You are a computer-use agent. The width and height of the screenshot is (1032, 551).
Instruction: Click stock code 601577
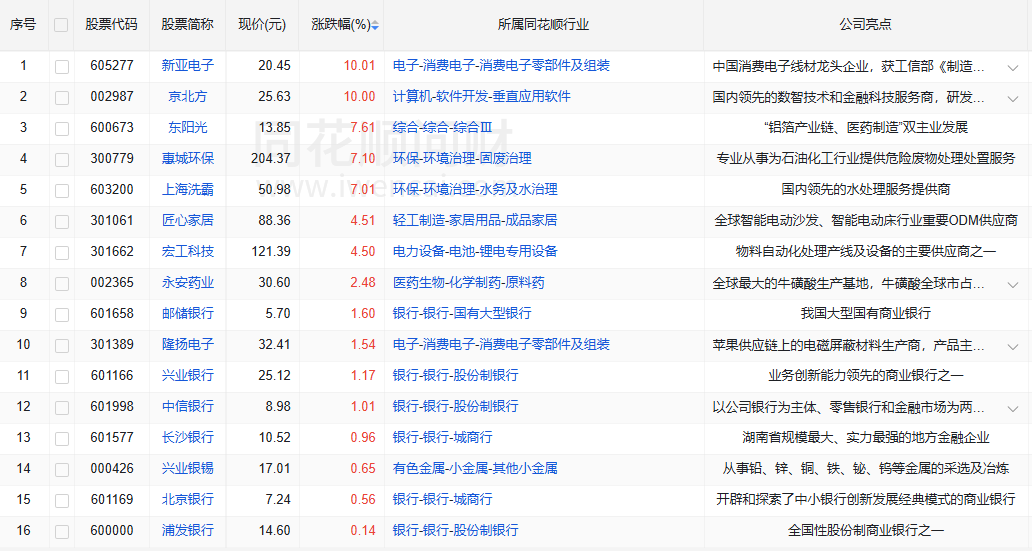112,437
